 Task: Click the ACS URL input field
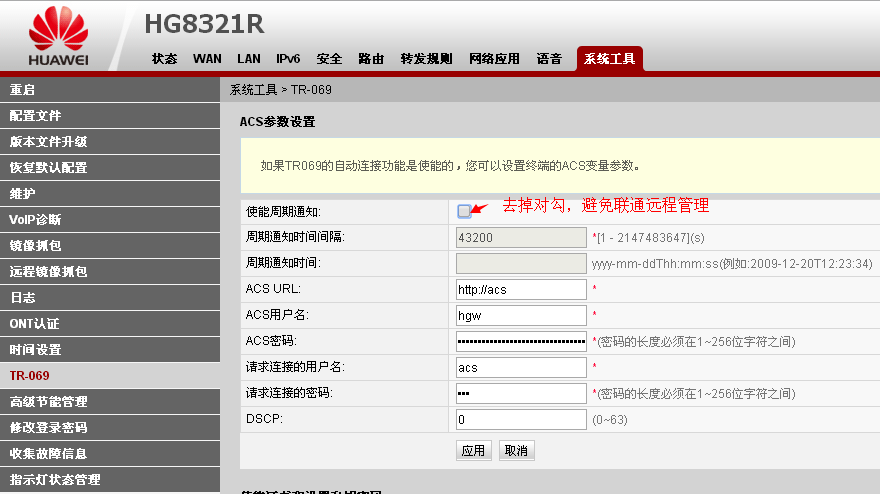[520, 289]
